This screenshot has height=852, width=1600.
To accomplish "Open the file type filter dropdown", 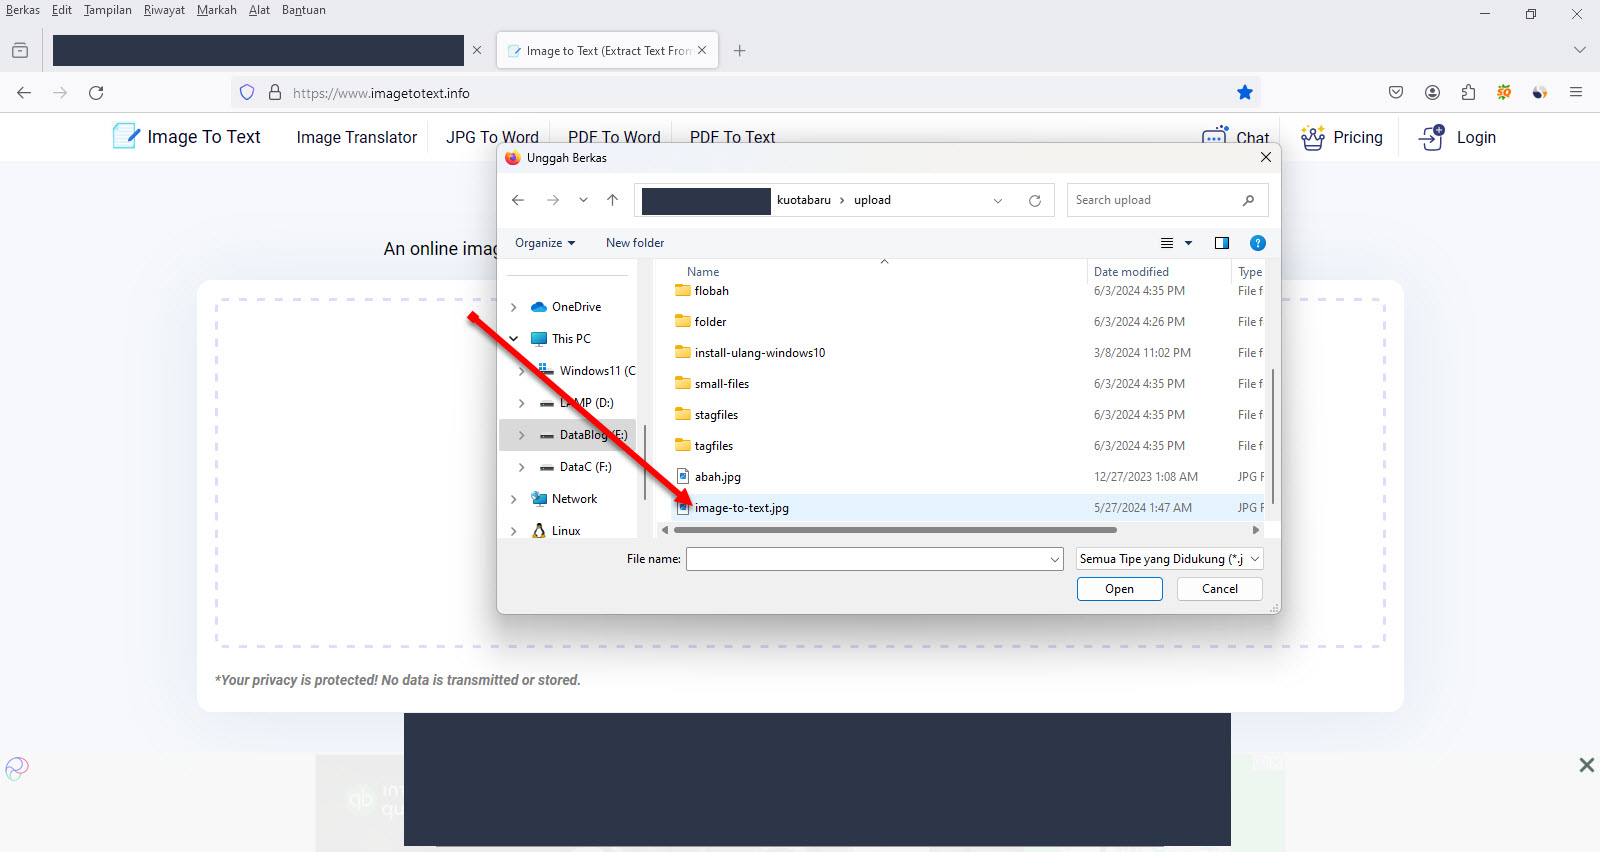I will pyautogui.click(x=1170, y=559).
